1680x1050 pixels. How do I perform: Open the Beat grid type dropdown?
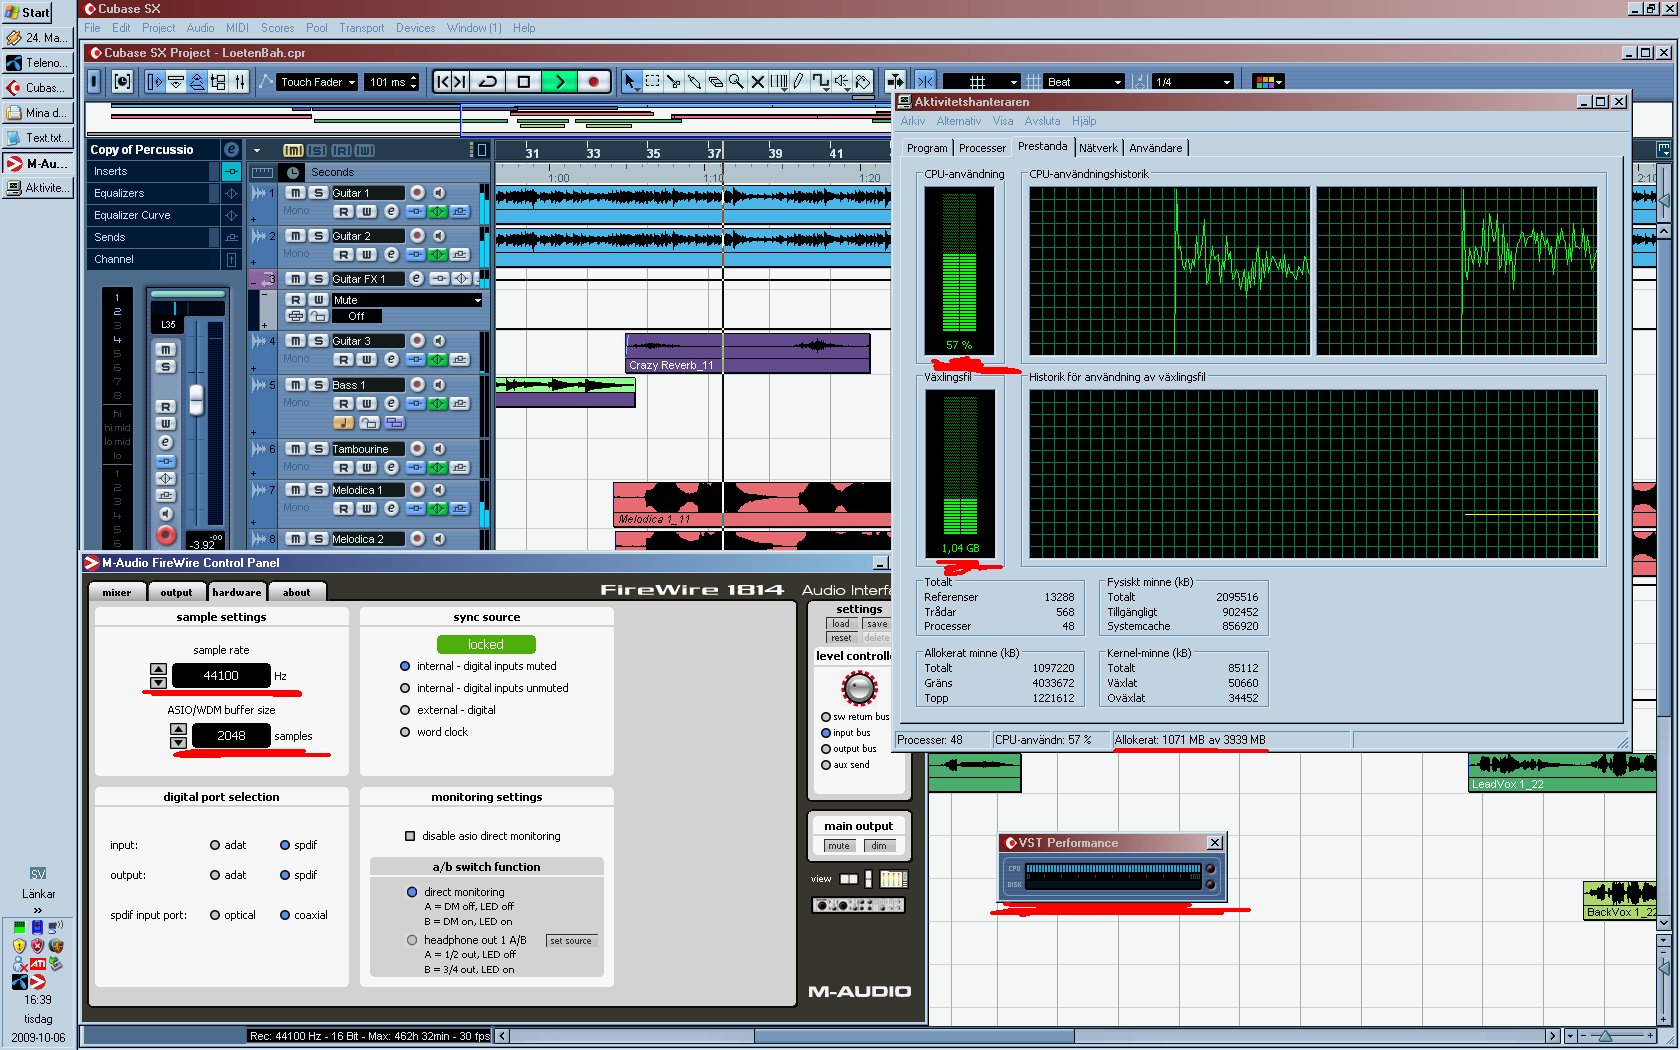click(1084, 82)
